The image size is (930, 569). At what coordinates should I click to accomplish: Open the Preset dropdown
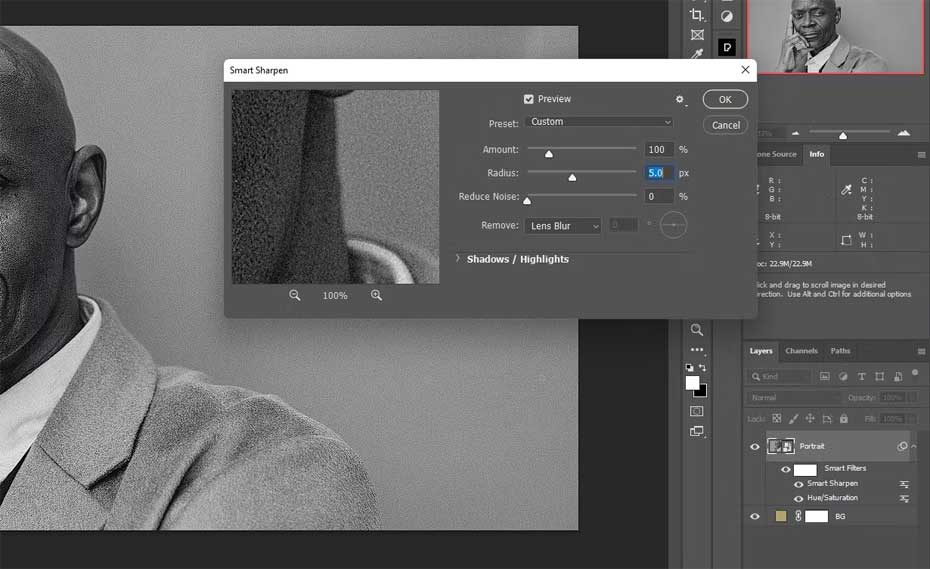599,122
